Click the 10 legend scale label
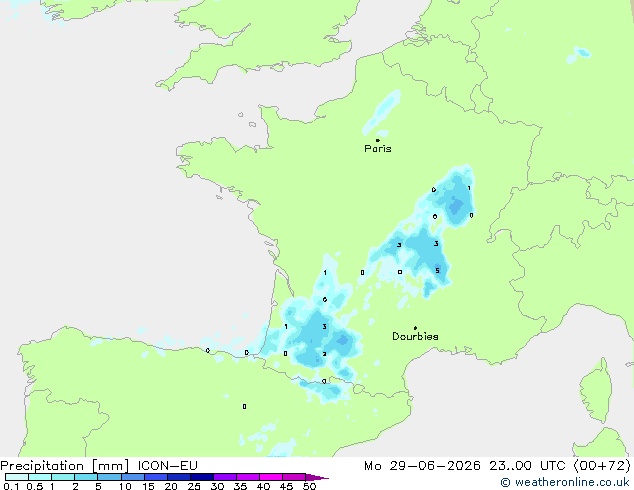The height and width of the screenshot is (490, 634). [x=125, y=486]
